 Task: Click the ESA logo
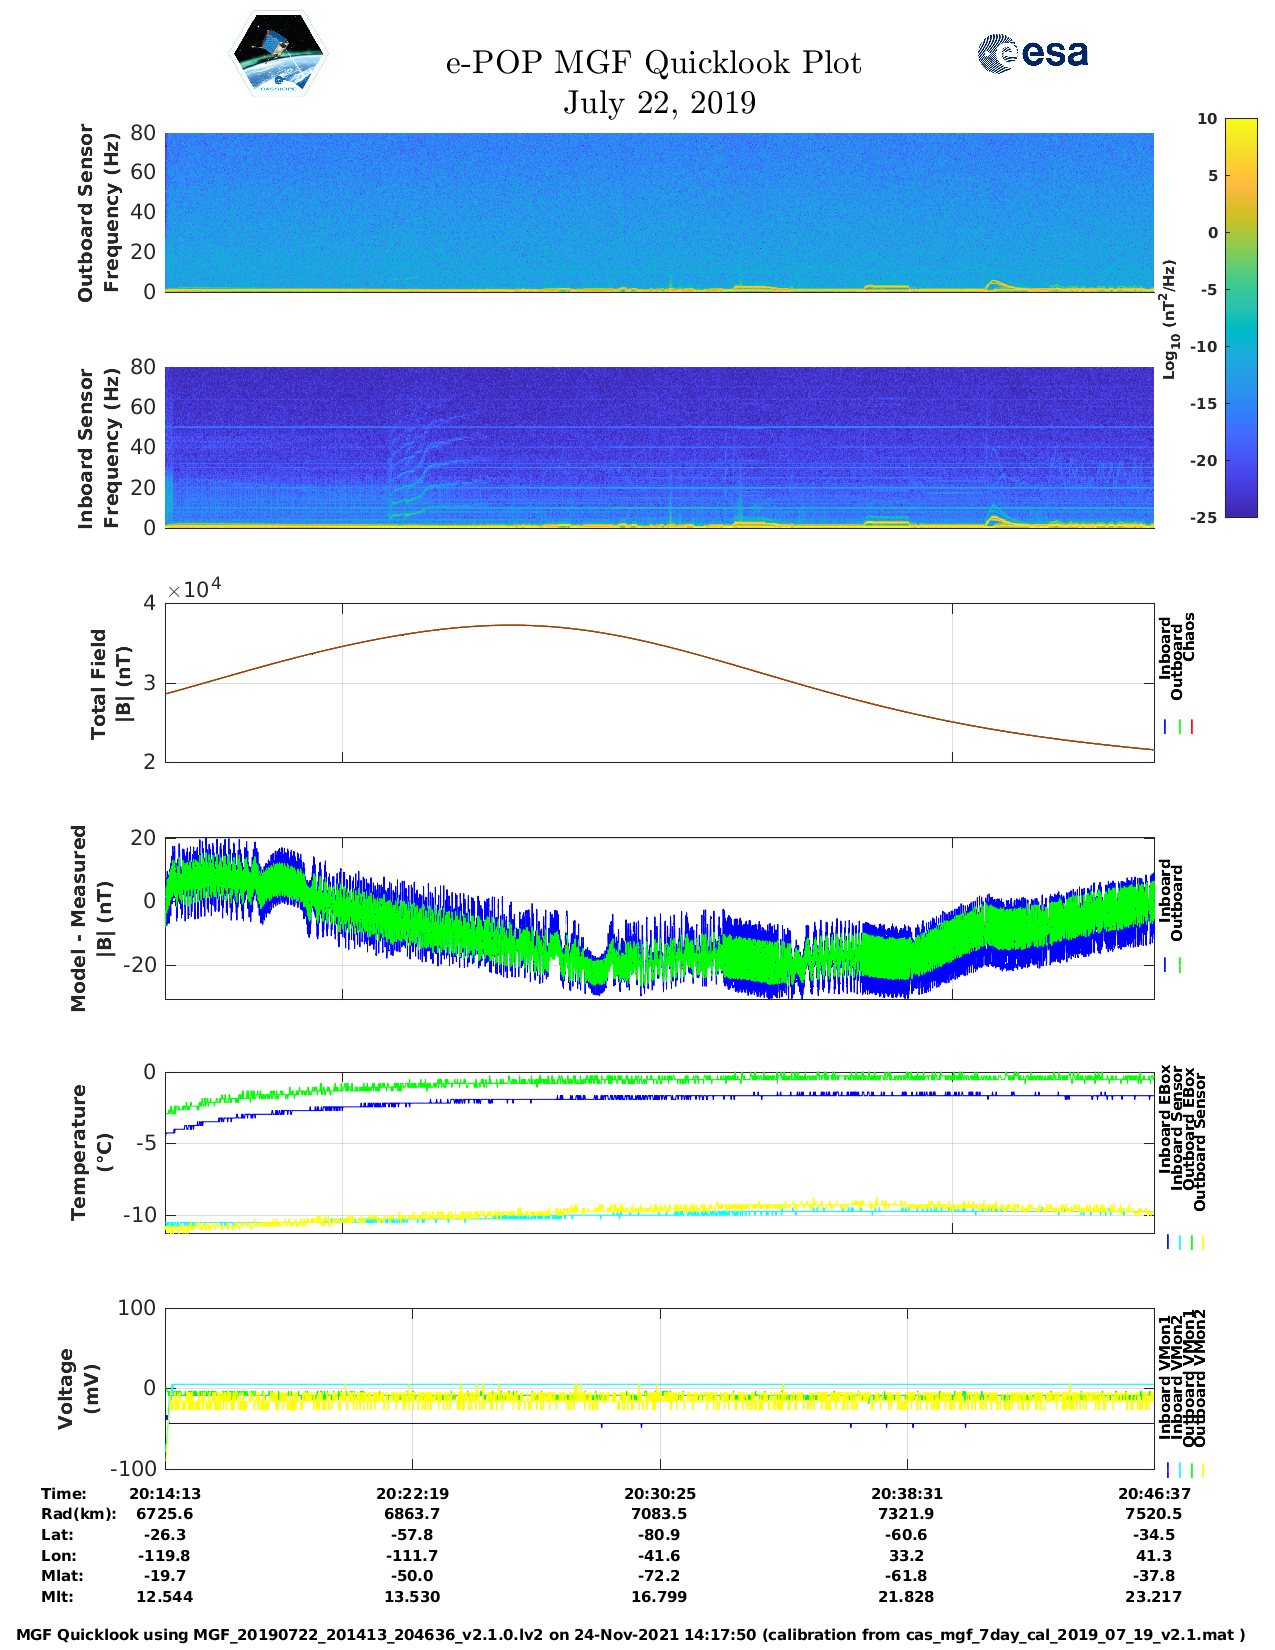pyautogui.click(x=1033, y=53)
